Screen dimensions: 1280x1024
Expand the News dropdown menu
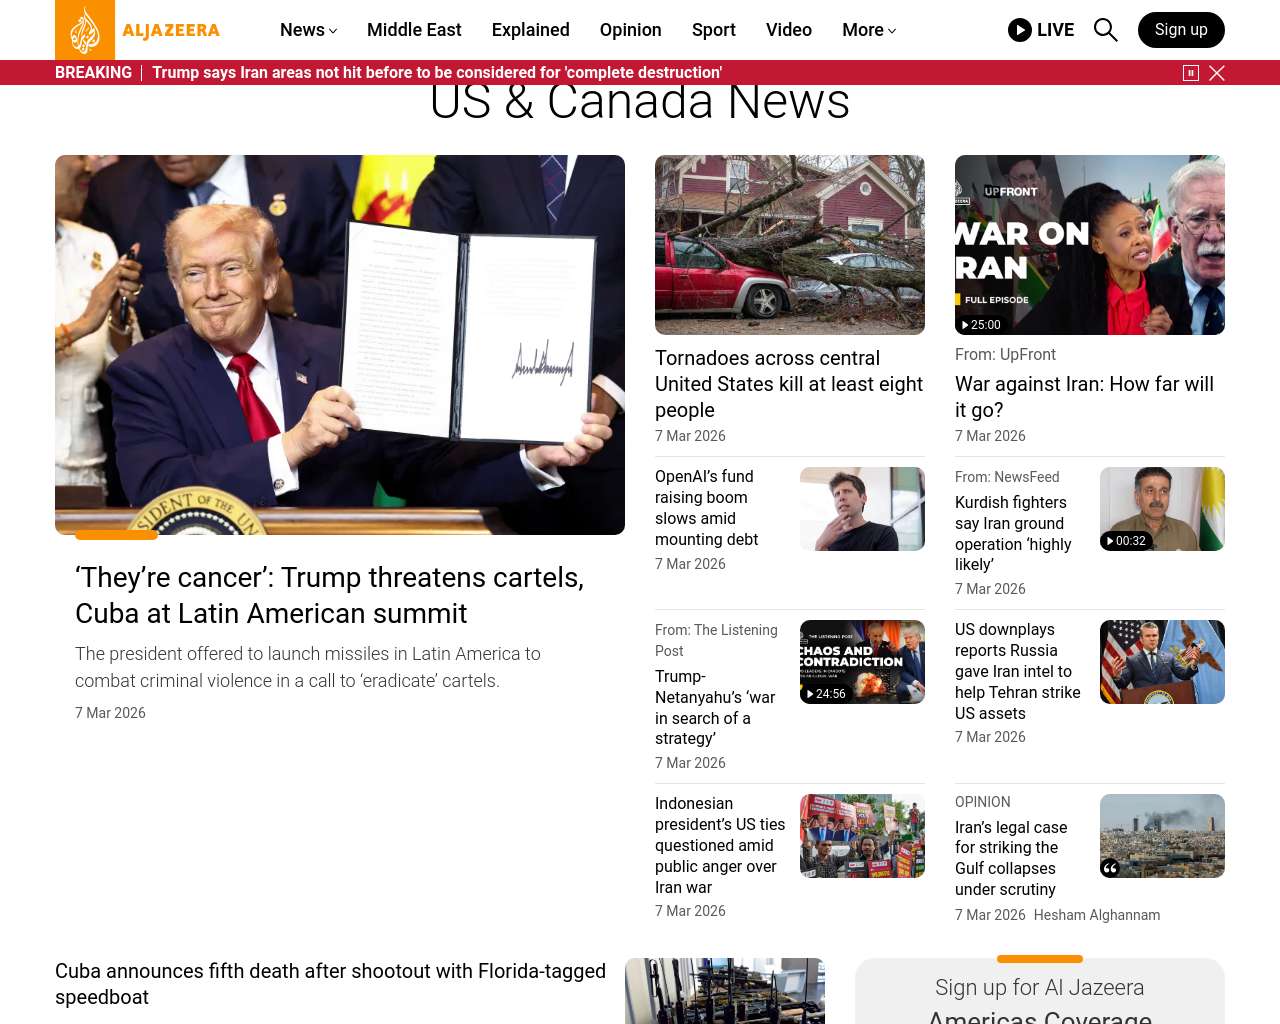(308, 30)
